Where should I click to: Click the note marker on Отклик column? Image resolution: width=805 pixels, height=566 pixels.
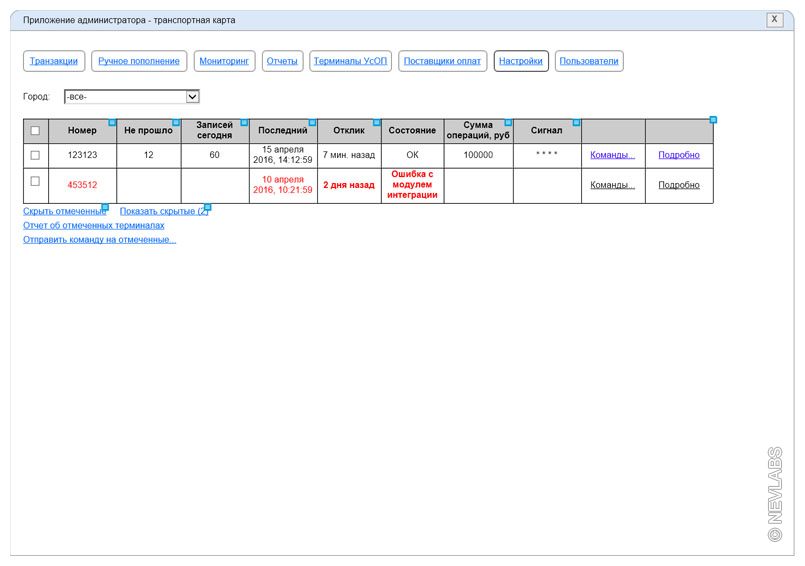pos(376,122)
